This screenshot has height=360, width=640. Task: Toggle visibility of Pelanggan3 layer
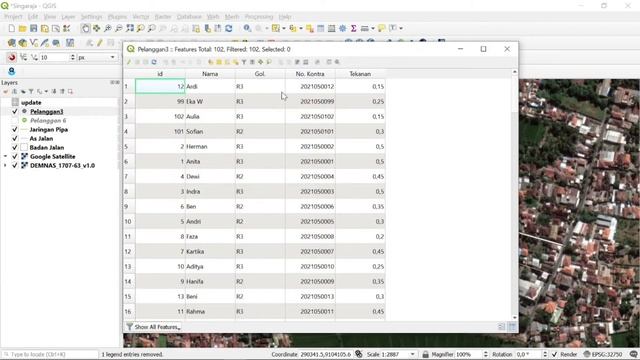(15, 111)
